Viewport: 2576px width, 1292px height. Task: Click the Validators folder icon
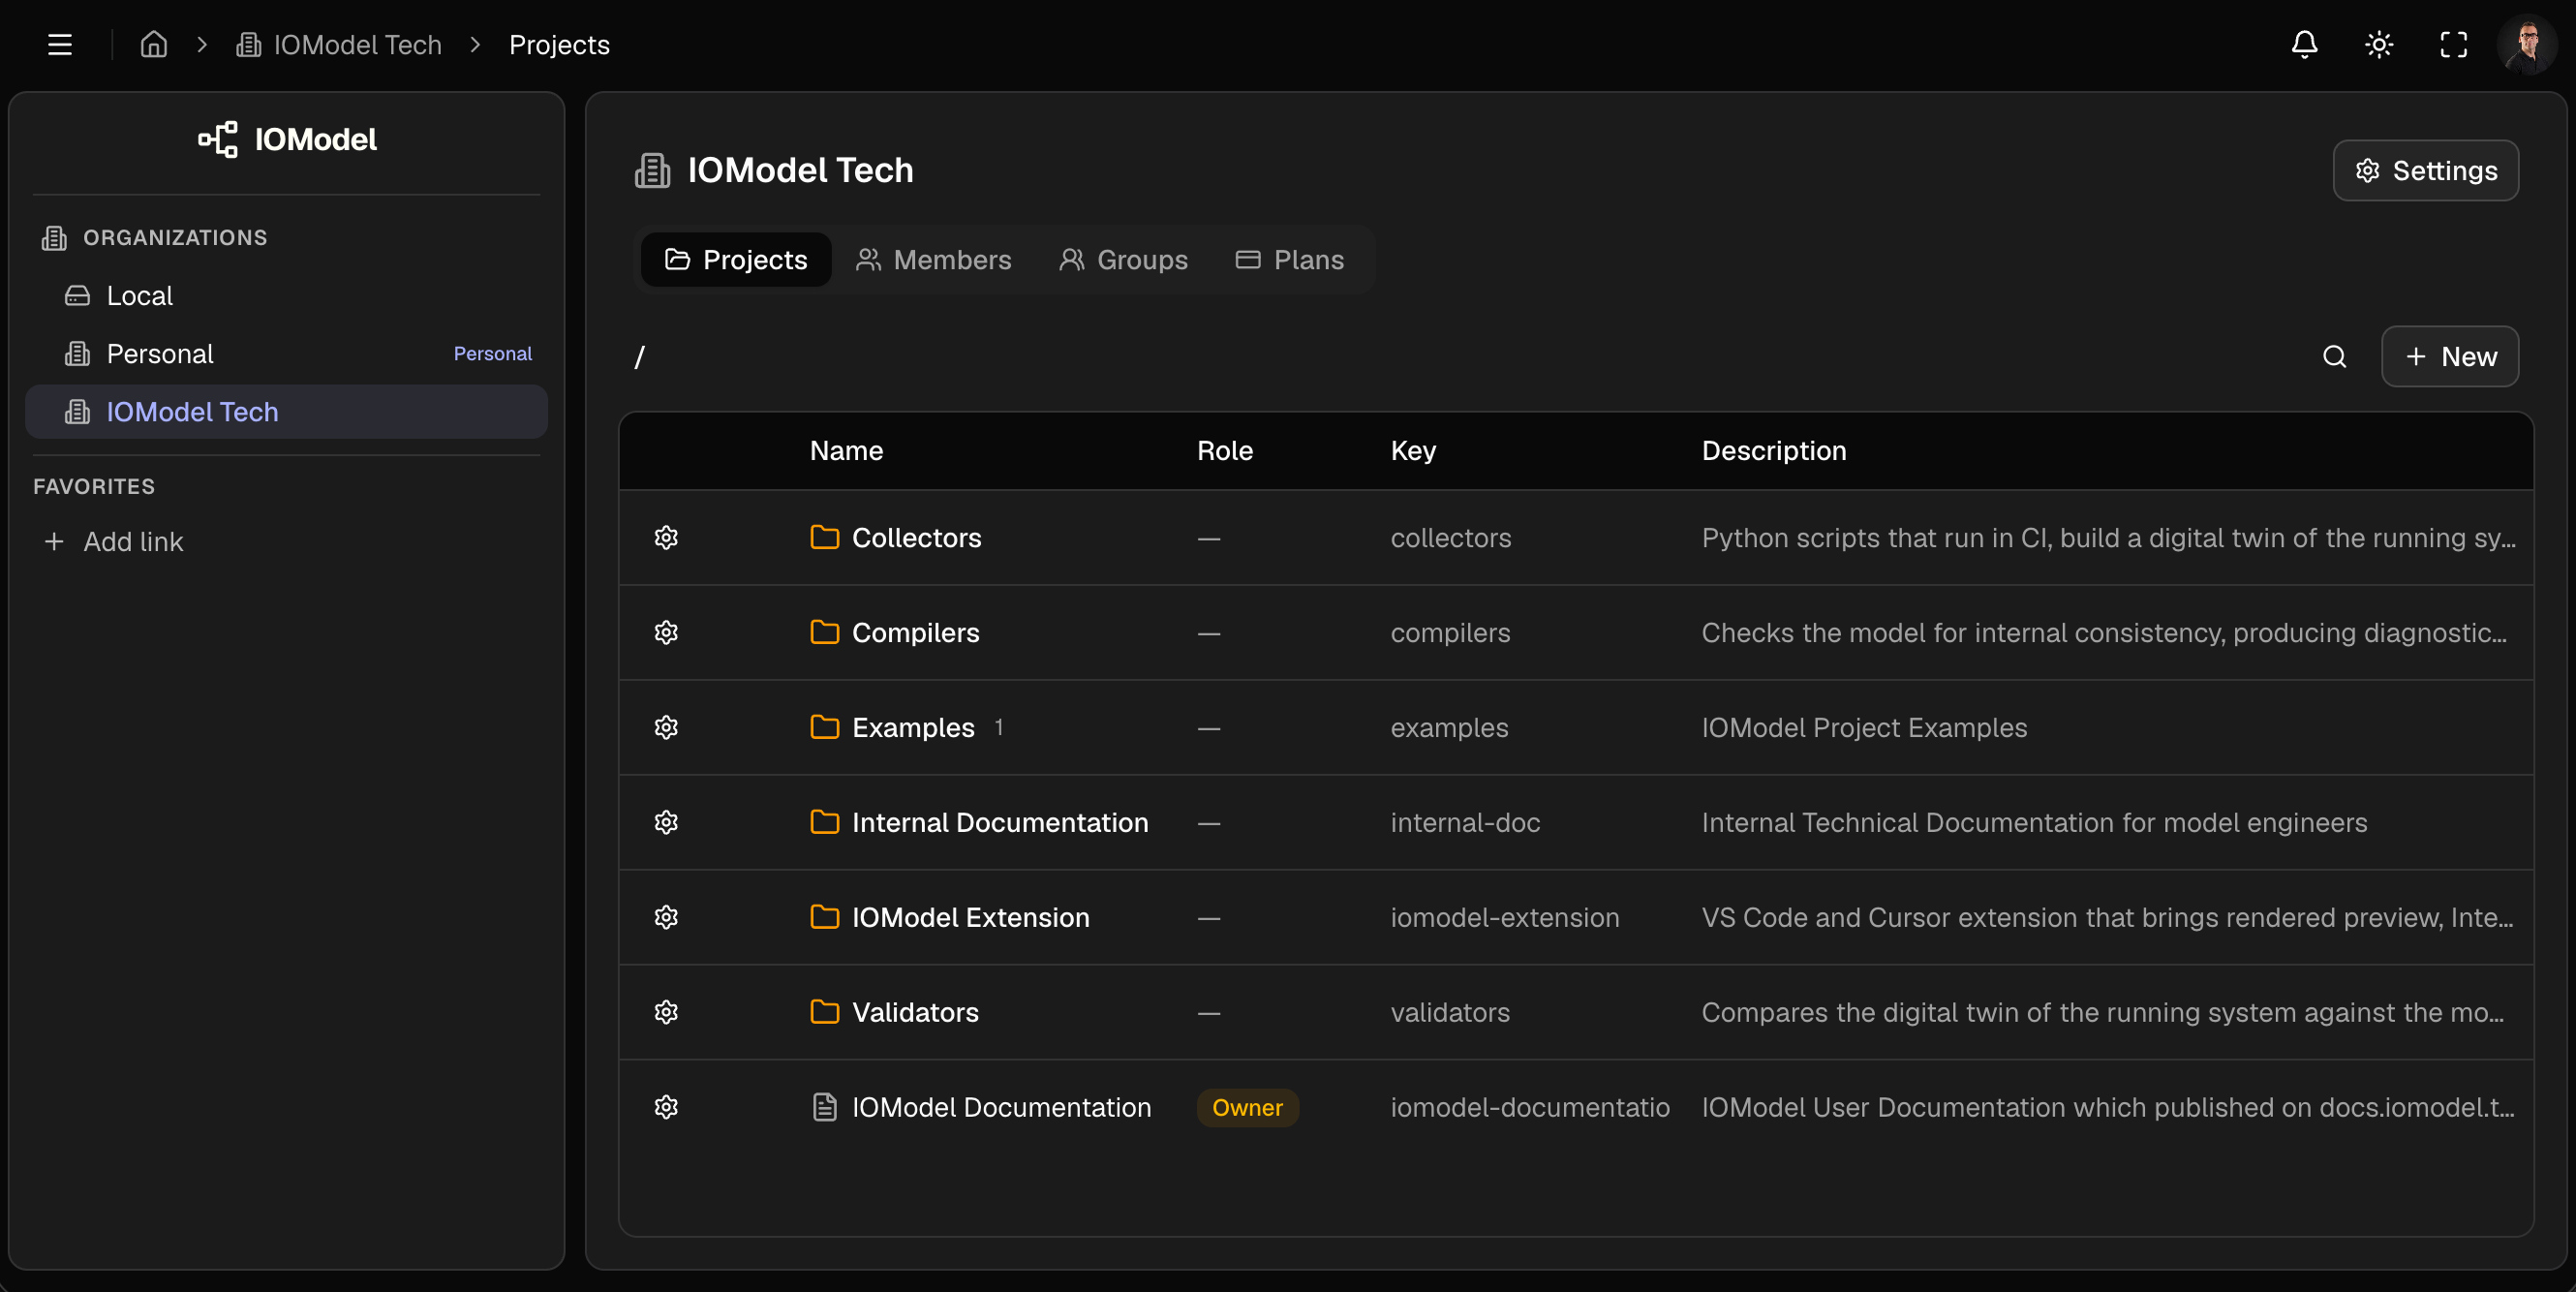[x=824, y=1013]
